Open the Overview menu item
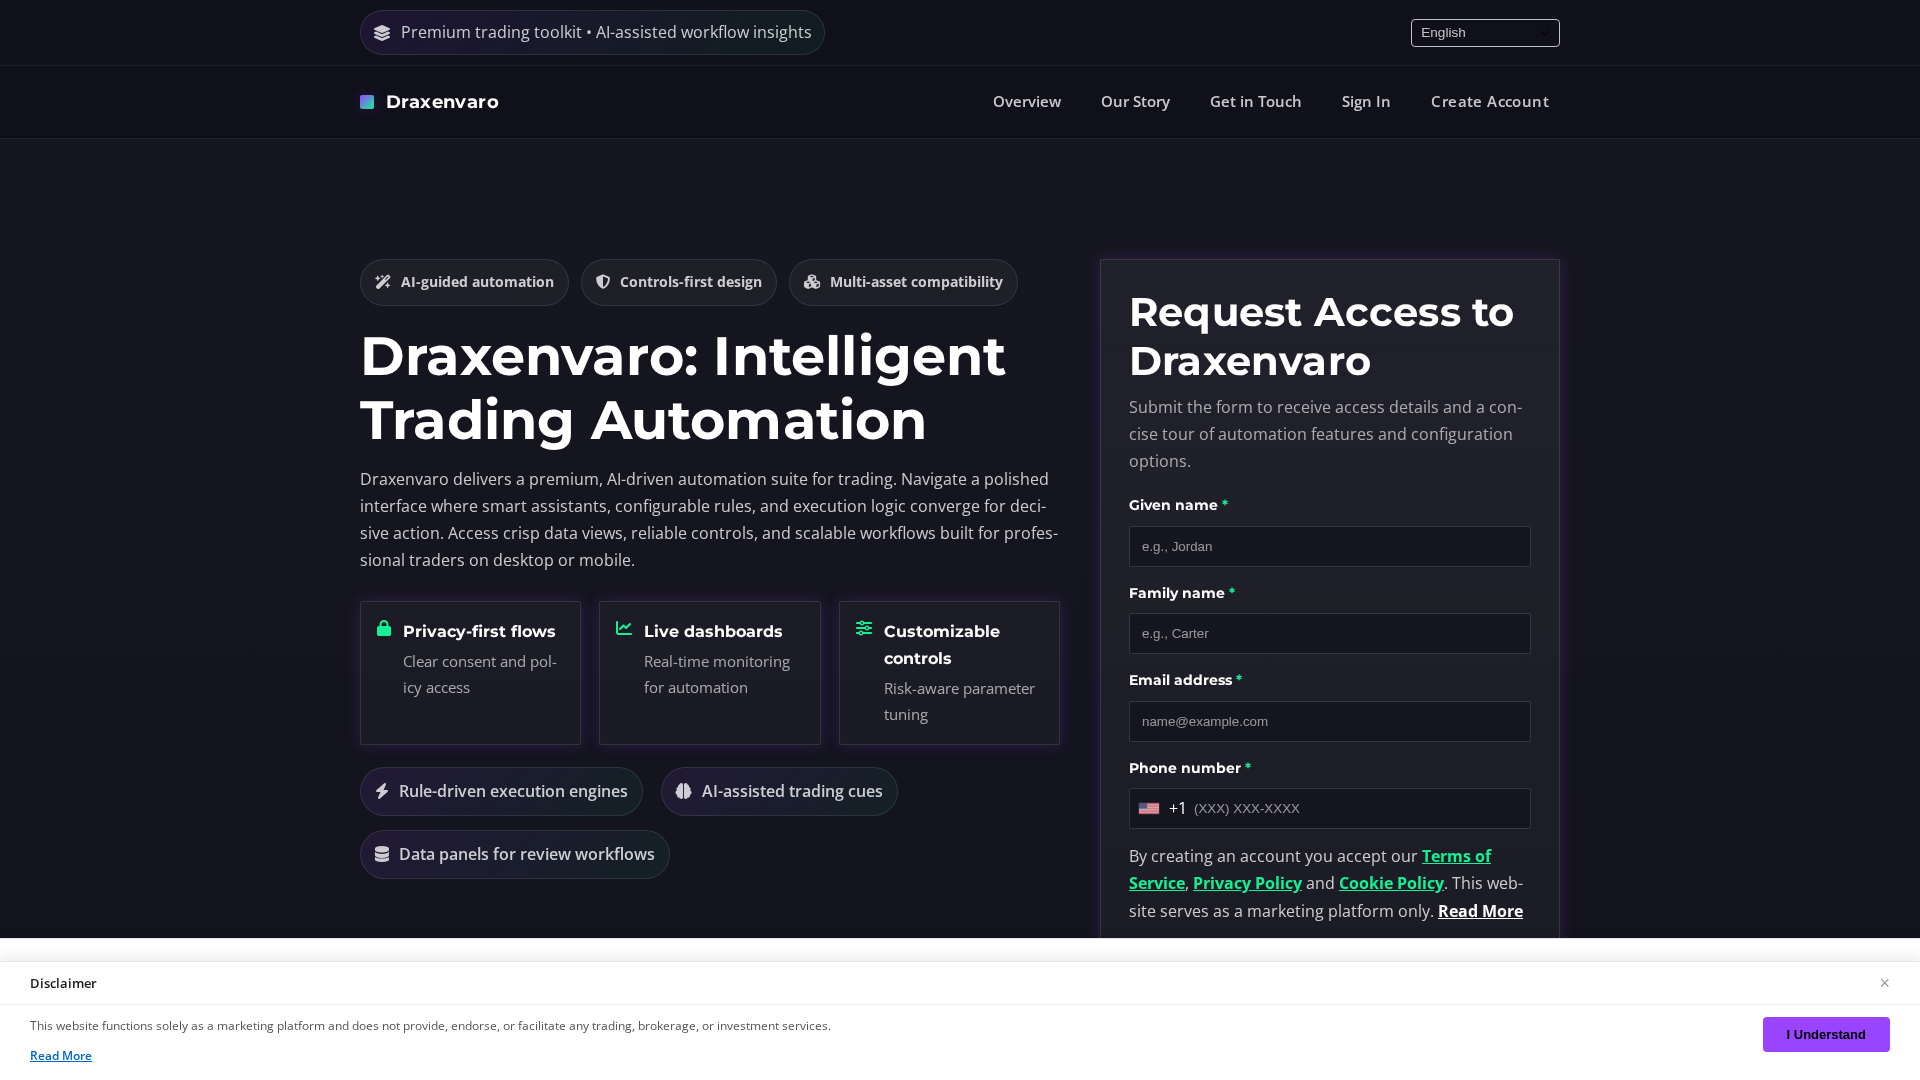The width and height of the screenshot is (1920, 1080). (1027, 101)
